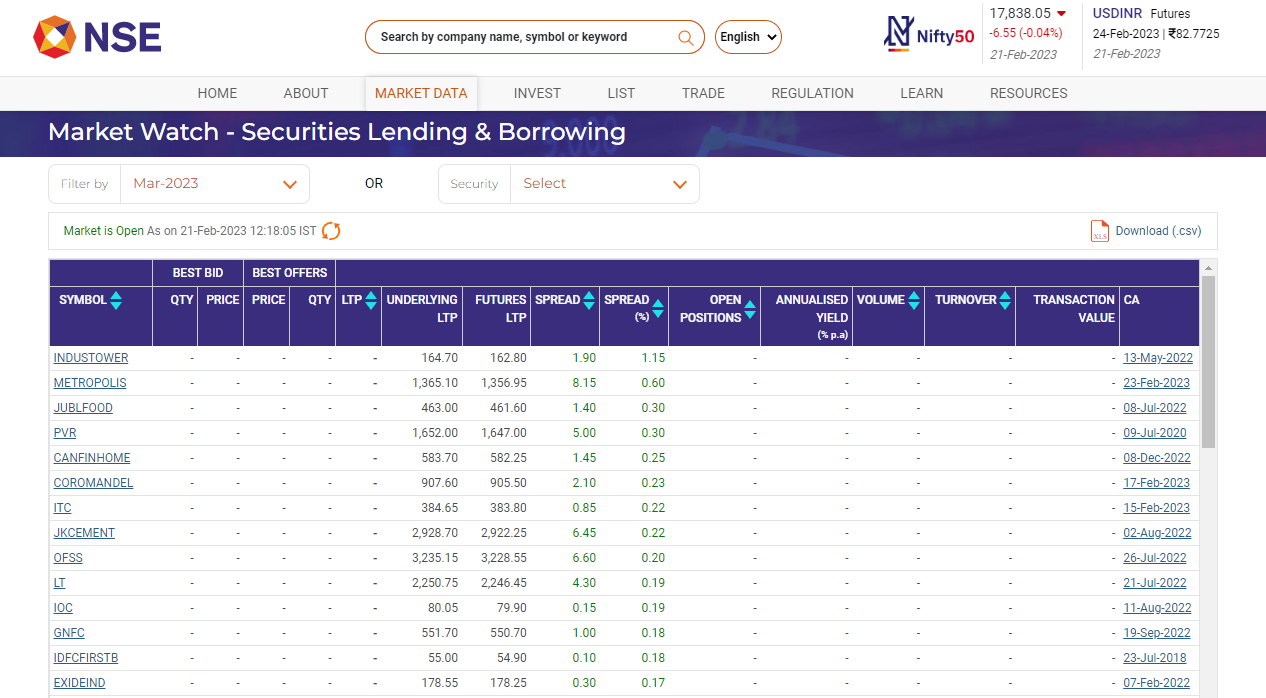Open the LT symbol link
Viewport: 1266px width, 698px height.
coord(60,583)
